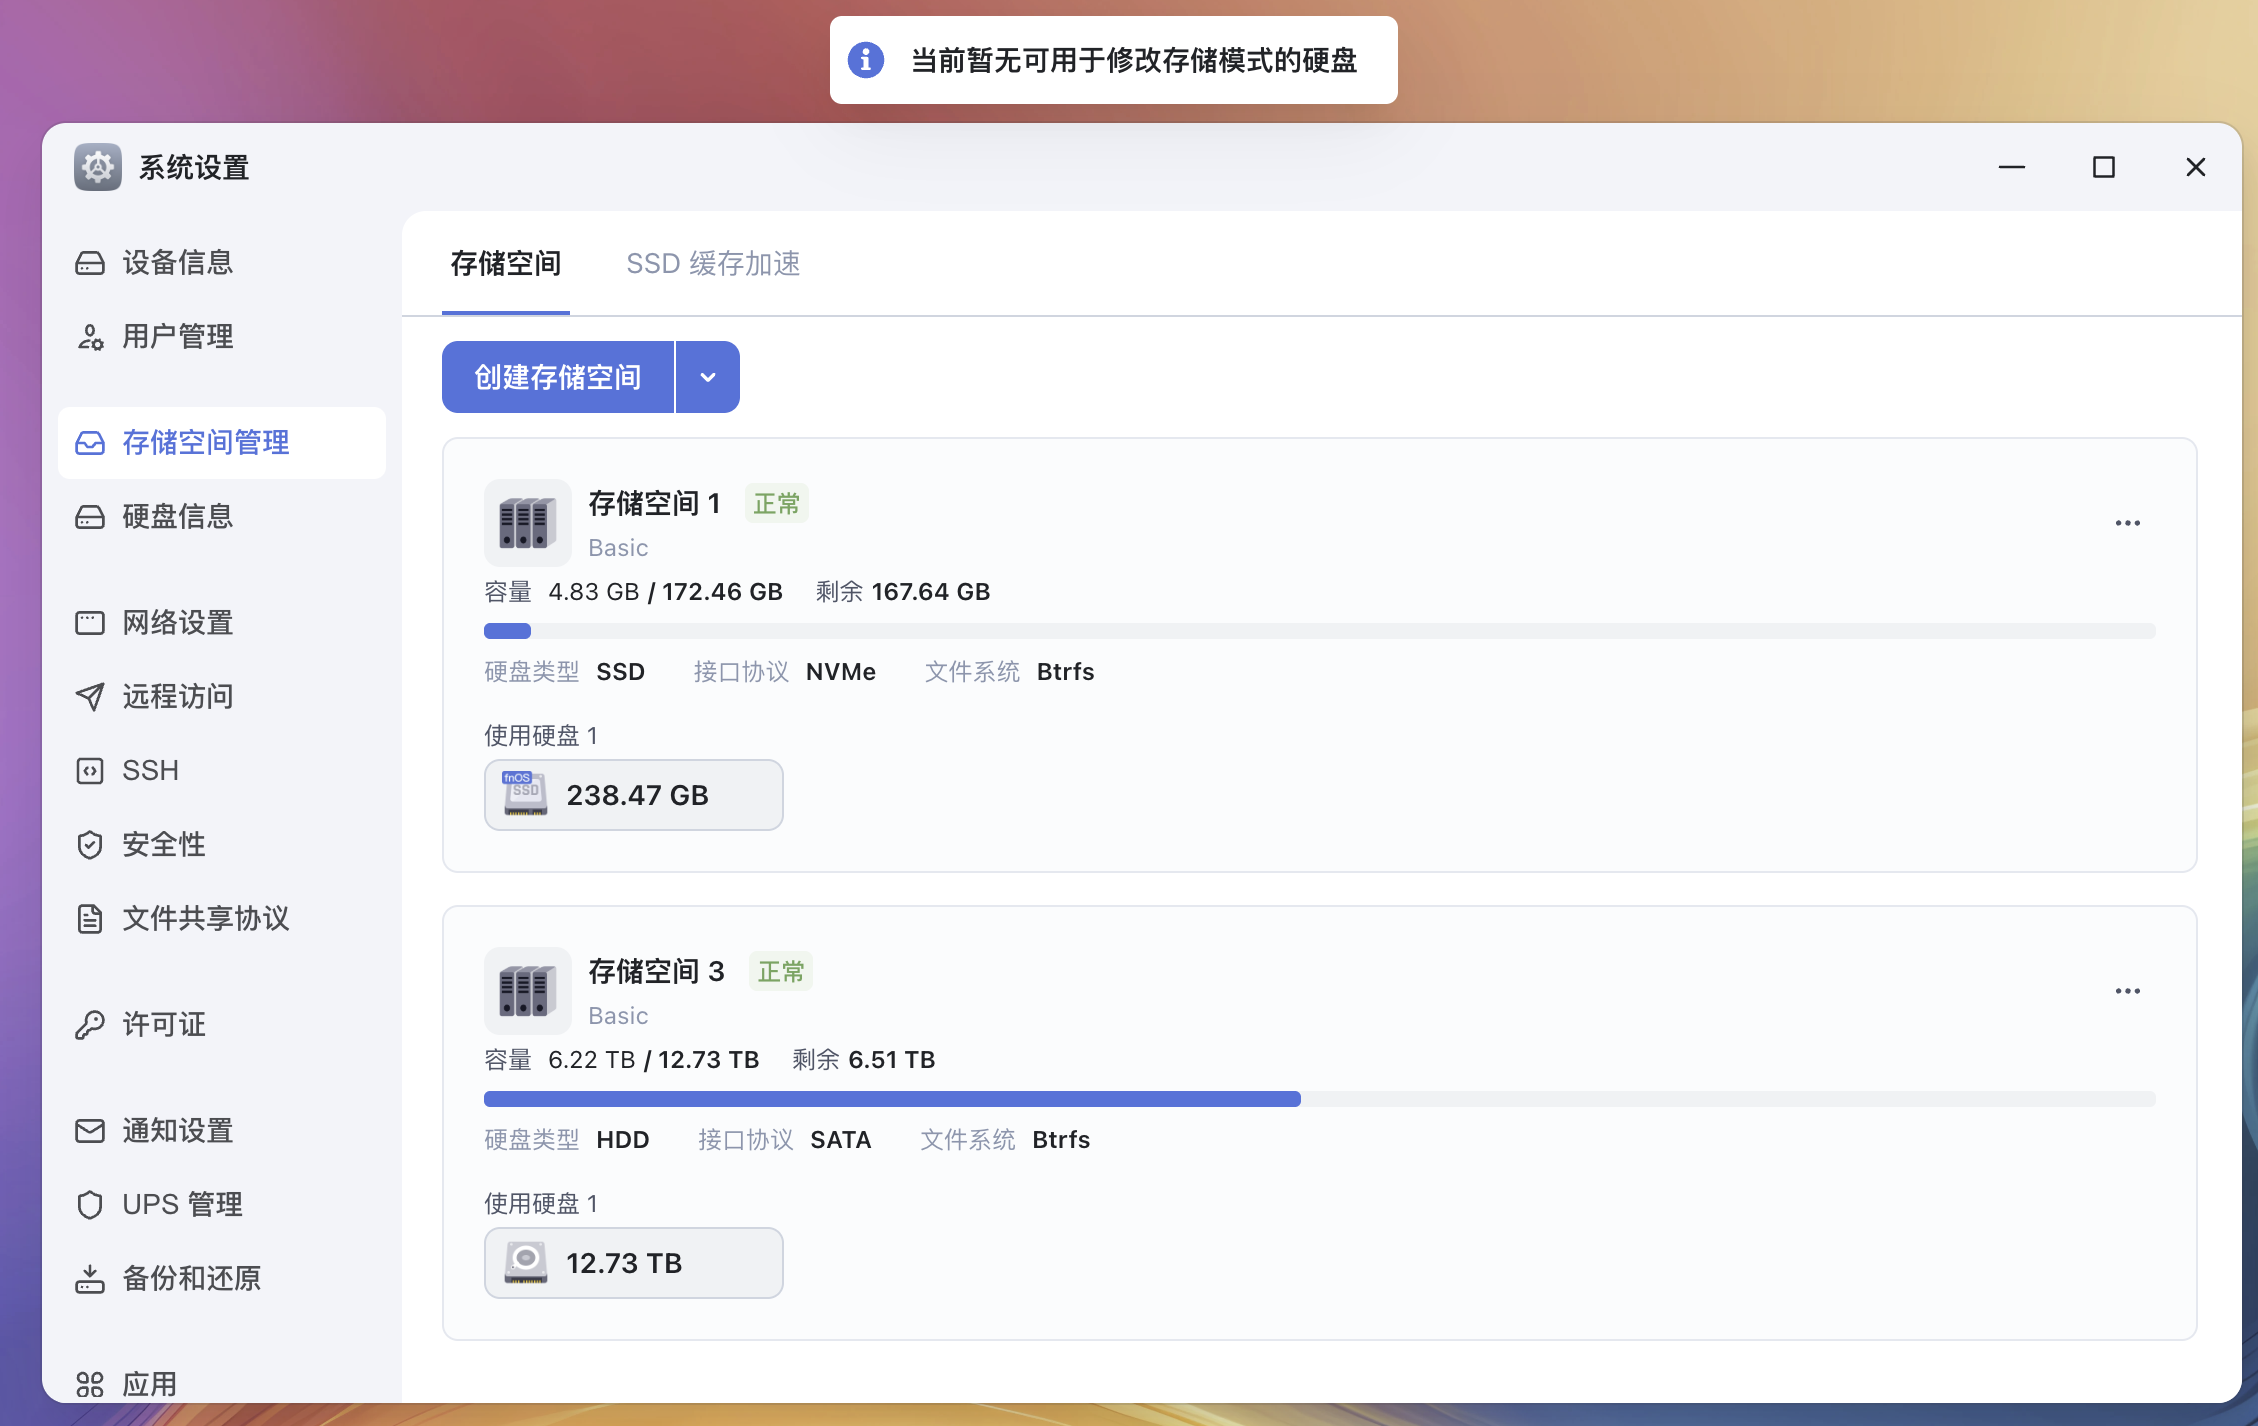Open UPS management page

click(x=181, y=1205)
